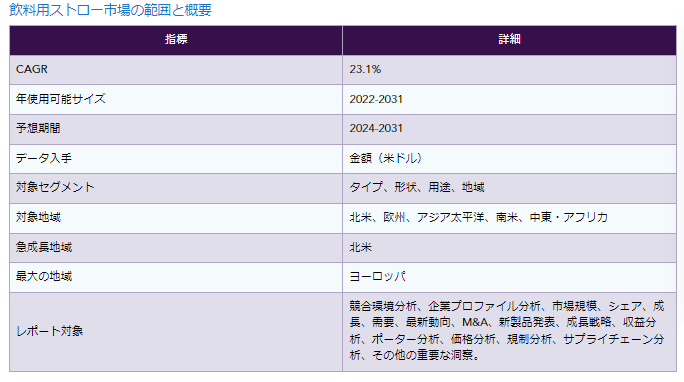Click the 最大の地域 label
This screenshot has height=382, width=684.
(44, 276)
